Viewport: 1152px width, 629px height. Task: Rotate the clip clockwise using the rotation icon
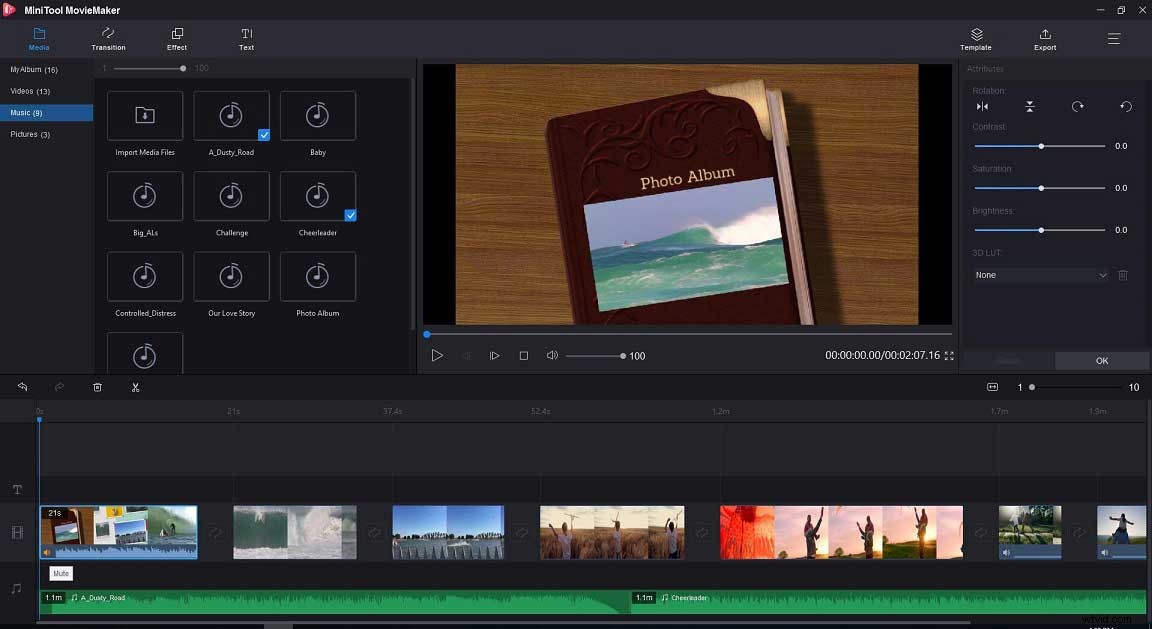pos(1076,106)
